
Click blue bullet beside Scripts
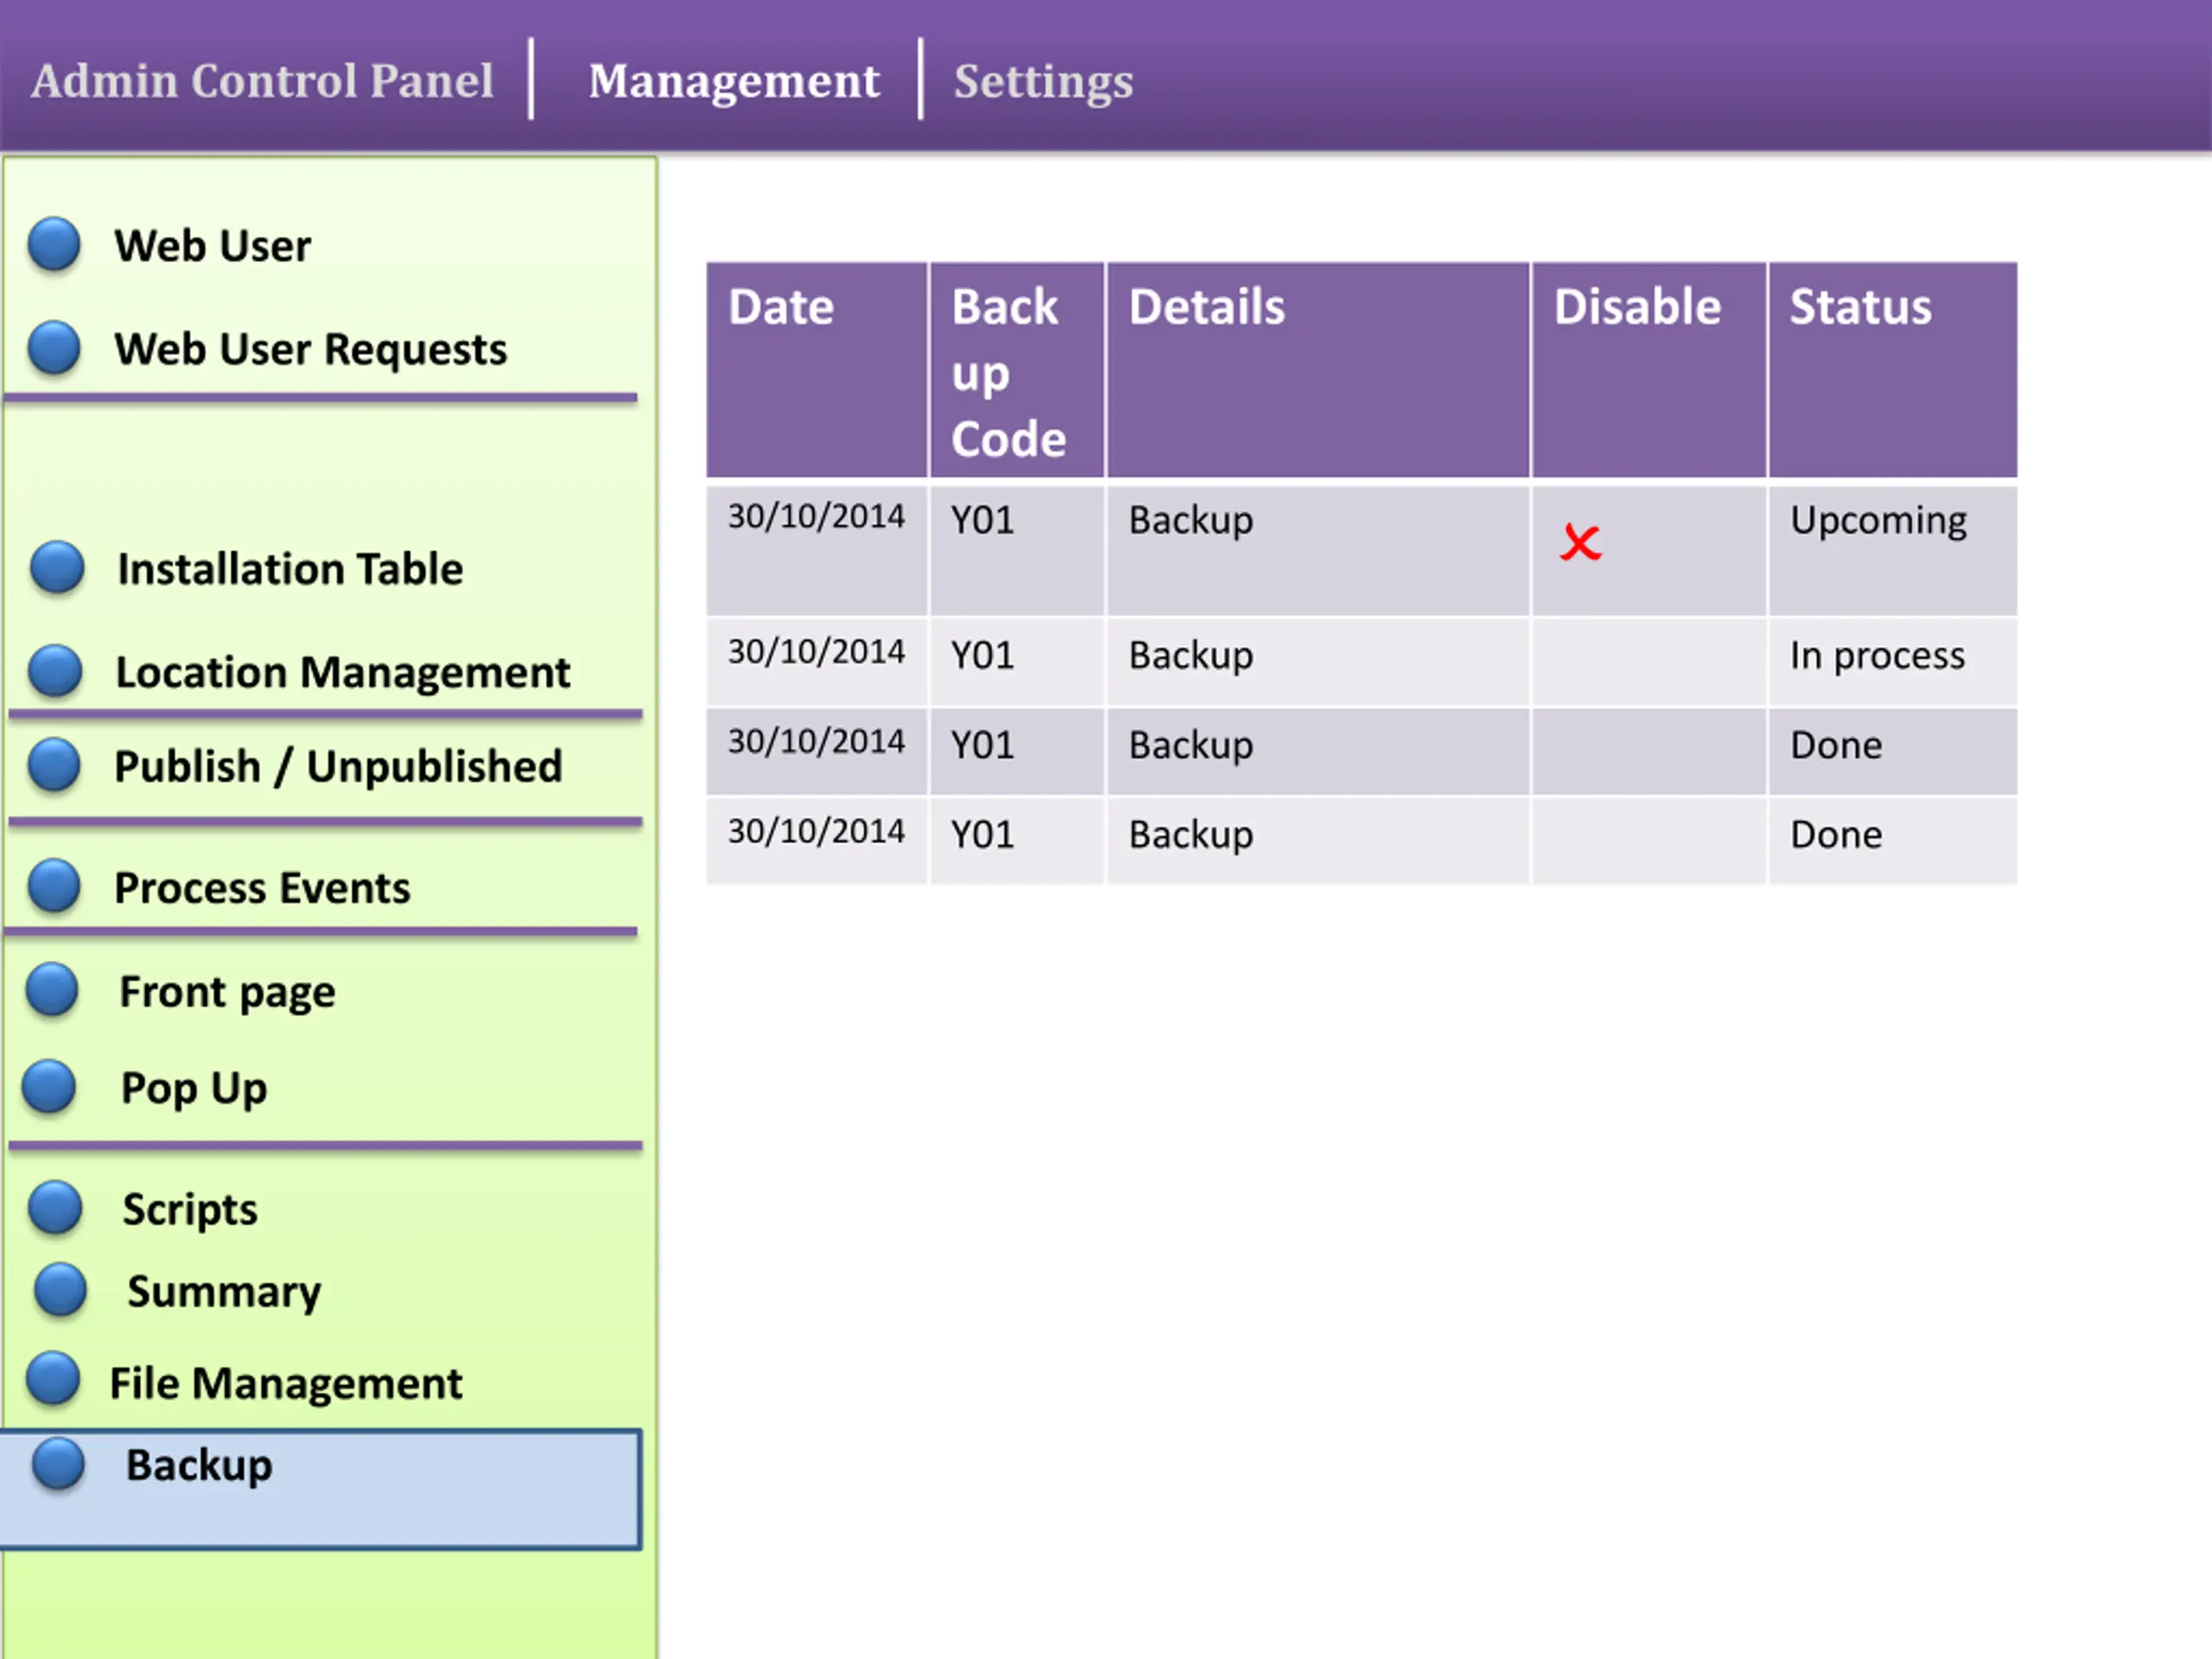(x=55, y=1207)
